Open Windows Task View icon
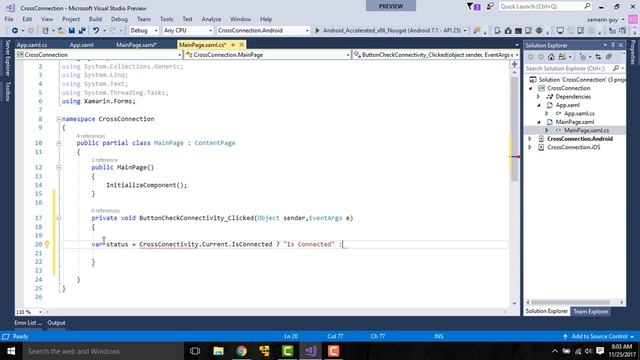 coord(195,351)
